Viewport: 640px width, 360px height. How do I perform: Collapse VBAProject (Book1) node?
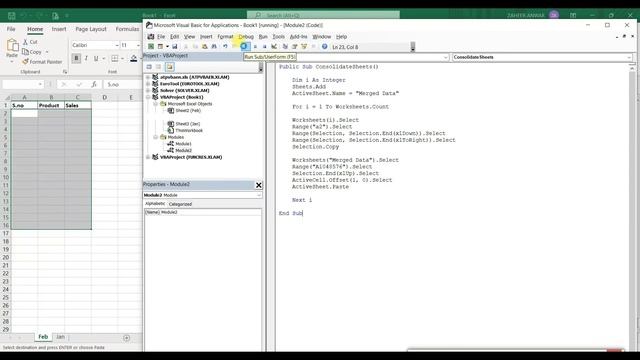(x=148, y=97)
